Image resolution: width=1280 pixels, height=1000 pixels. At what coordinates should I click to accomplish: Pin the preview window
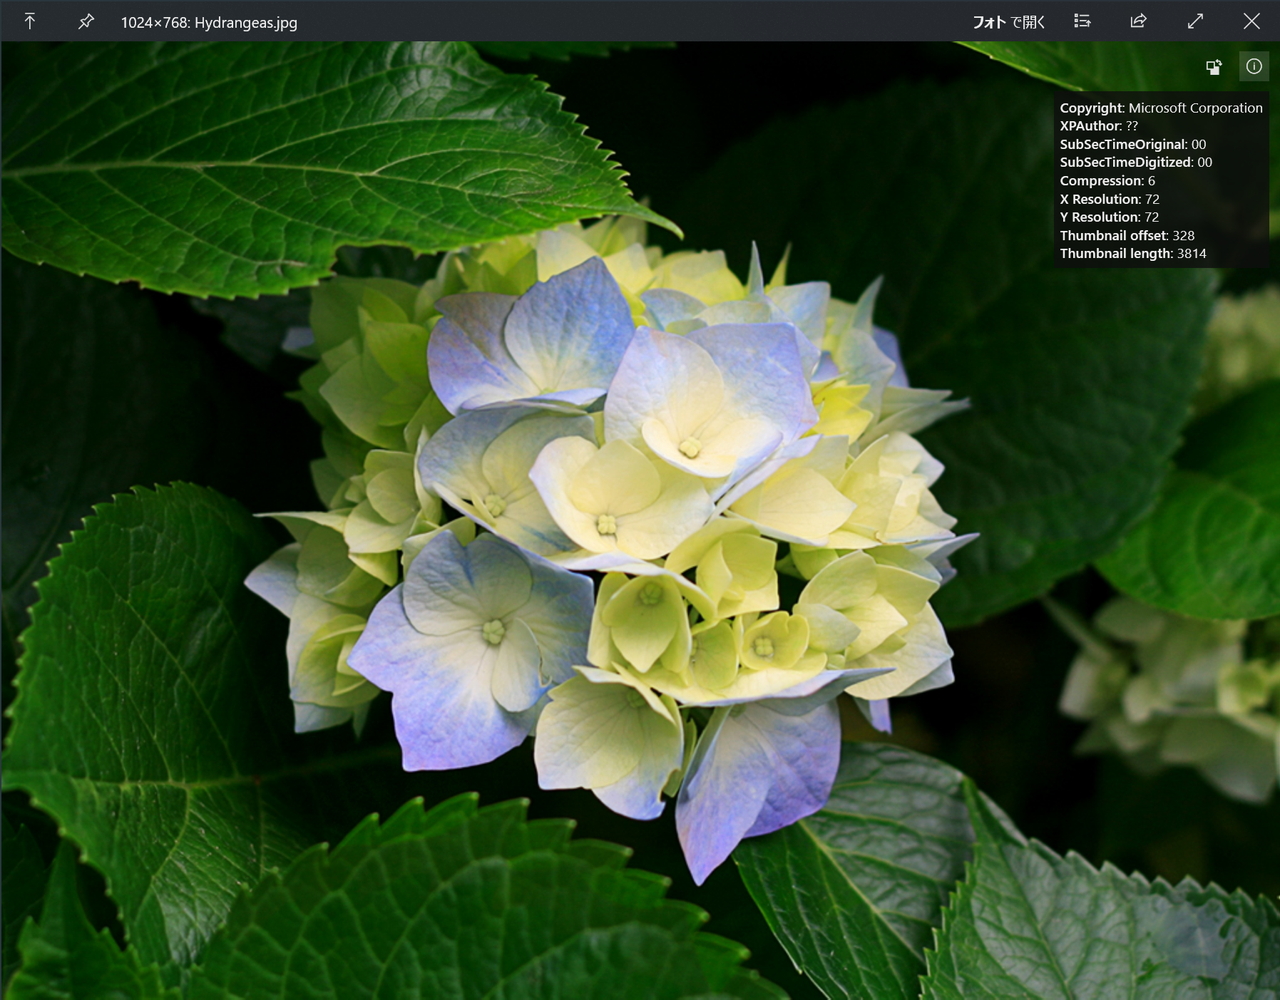[x=86, y=21]
